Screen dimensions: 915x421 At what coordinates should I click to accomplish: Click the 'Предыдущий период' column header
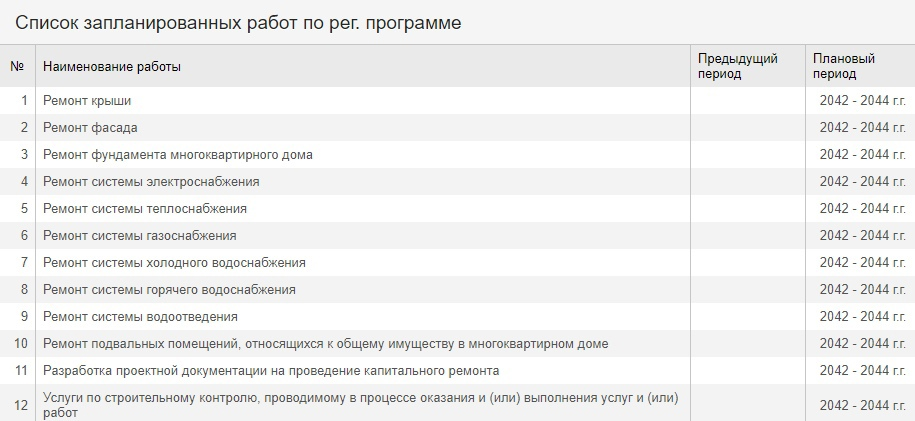click(x=737, y=66)
